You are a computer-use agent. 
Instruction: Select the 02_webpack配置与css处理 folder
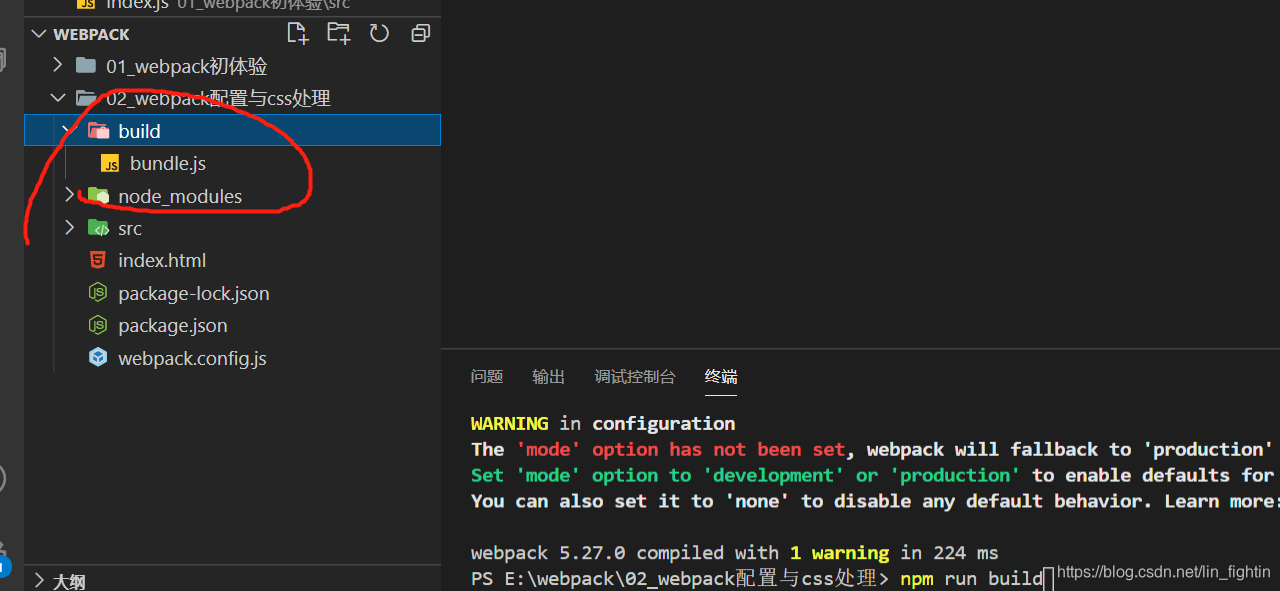pyautogui.click(x=218, y=98)
